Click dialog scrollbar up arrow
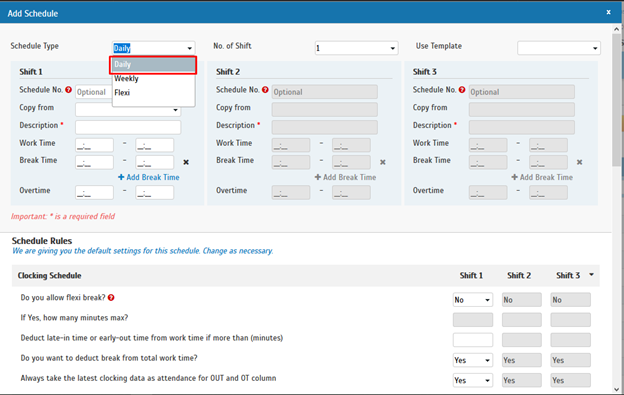 616,29
